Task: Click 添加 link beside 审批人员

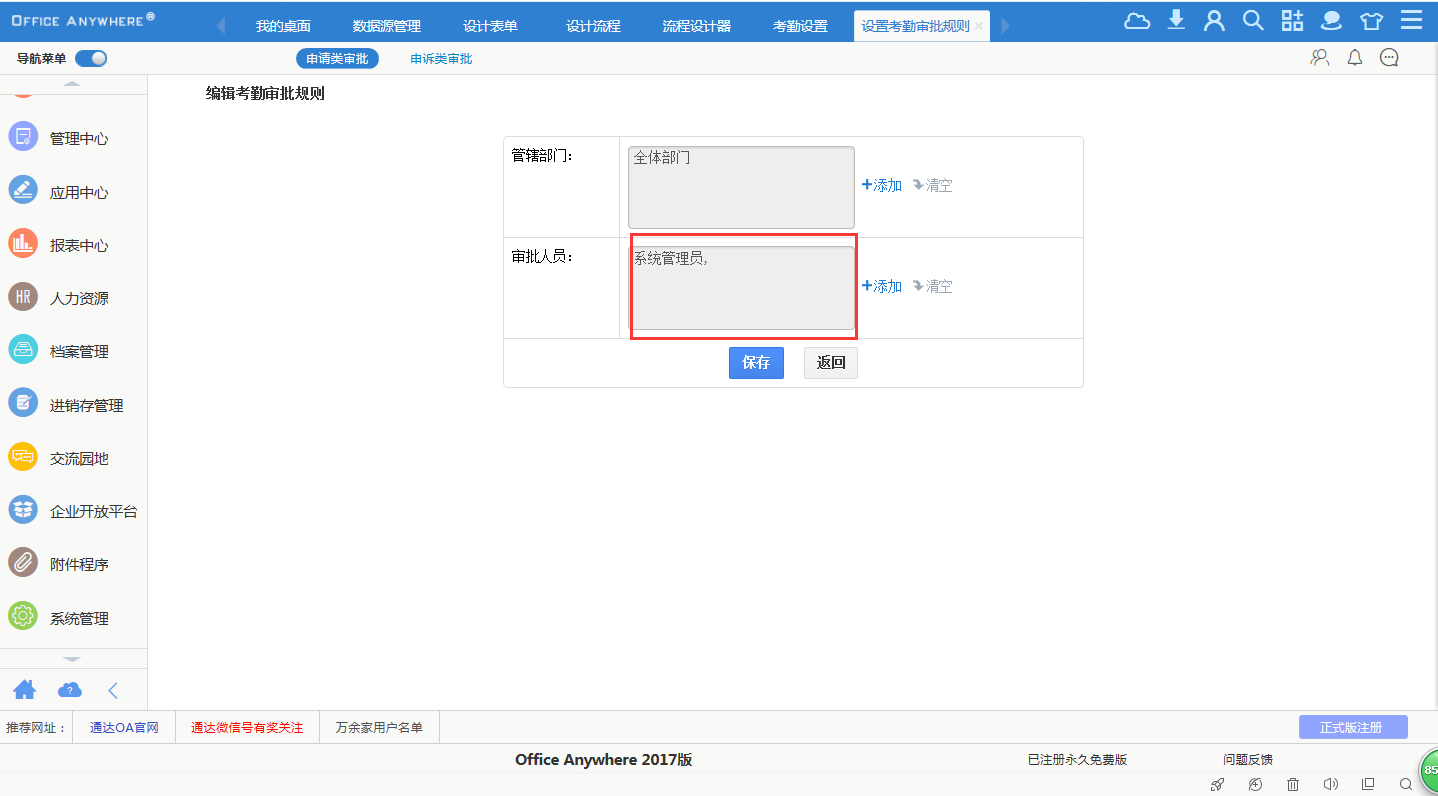Action: [x=882, y=286]
